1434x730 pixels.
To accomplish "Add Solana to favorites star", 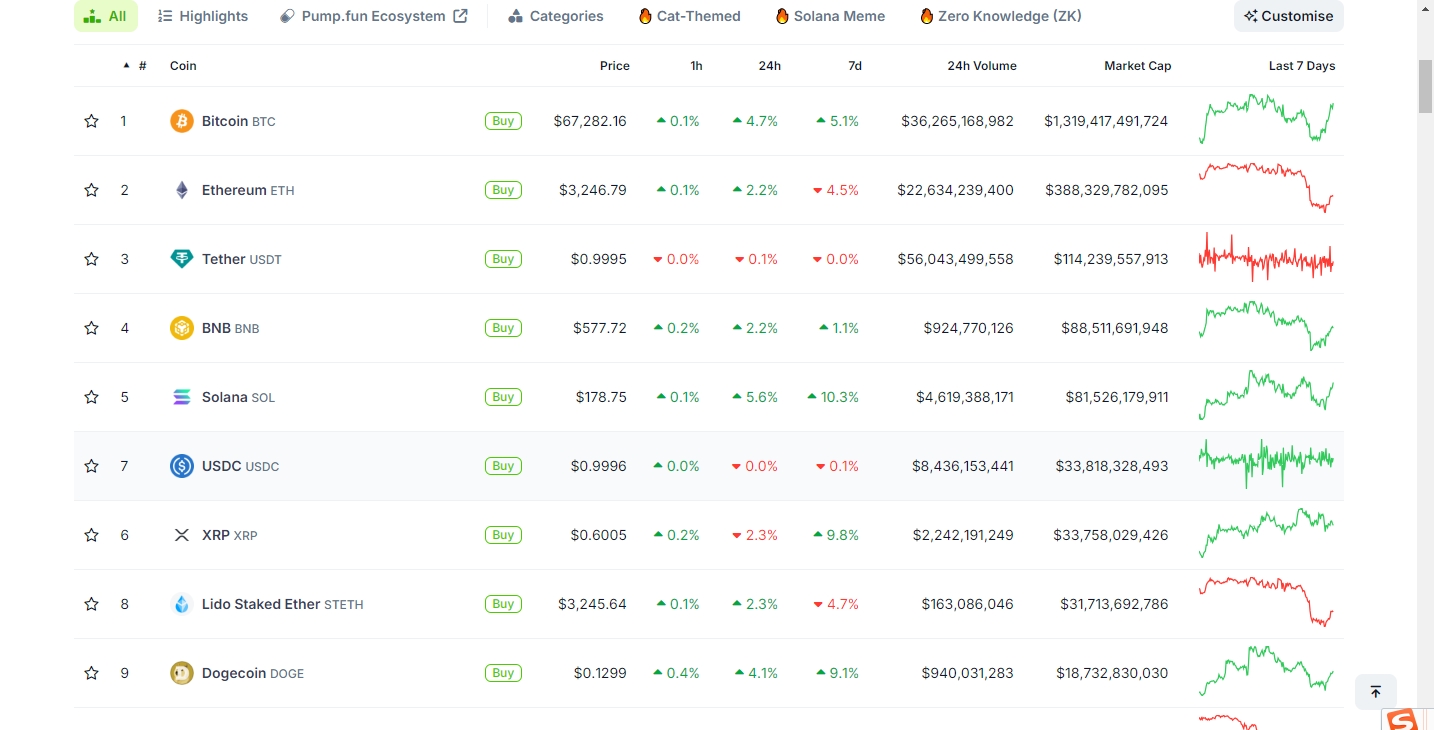I will coord(91,397).
